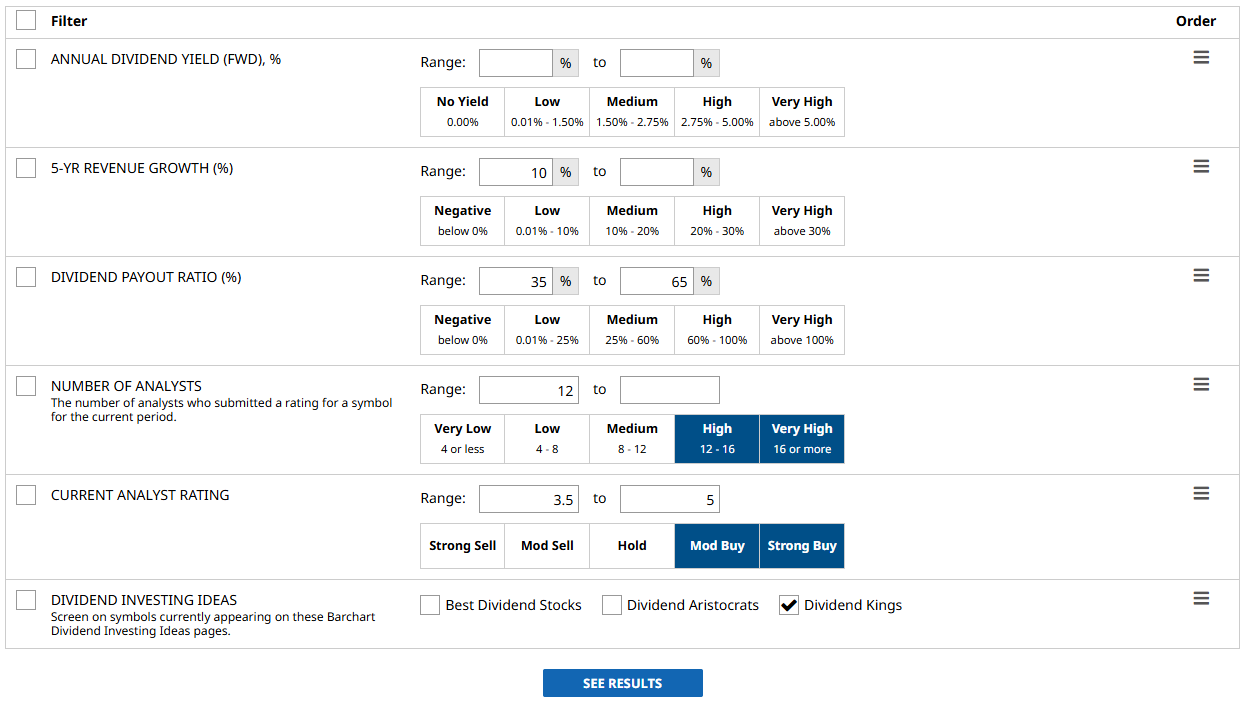Click reorder handle for Number of Analysts filter
The image size is (1246, 701).
(1201, 385)
